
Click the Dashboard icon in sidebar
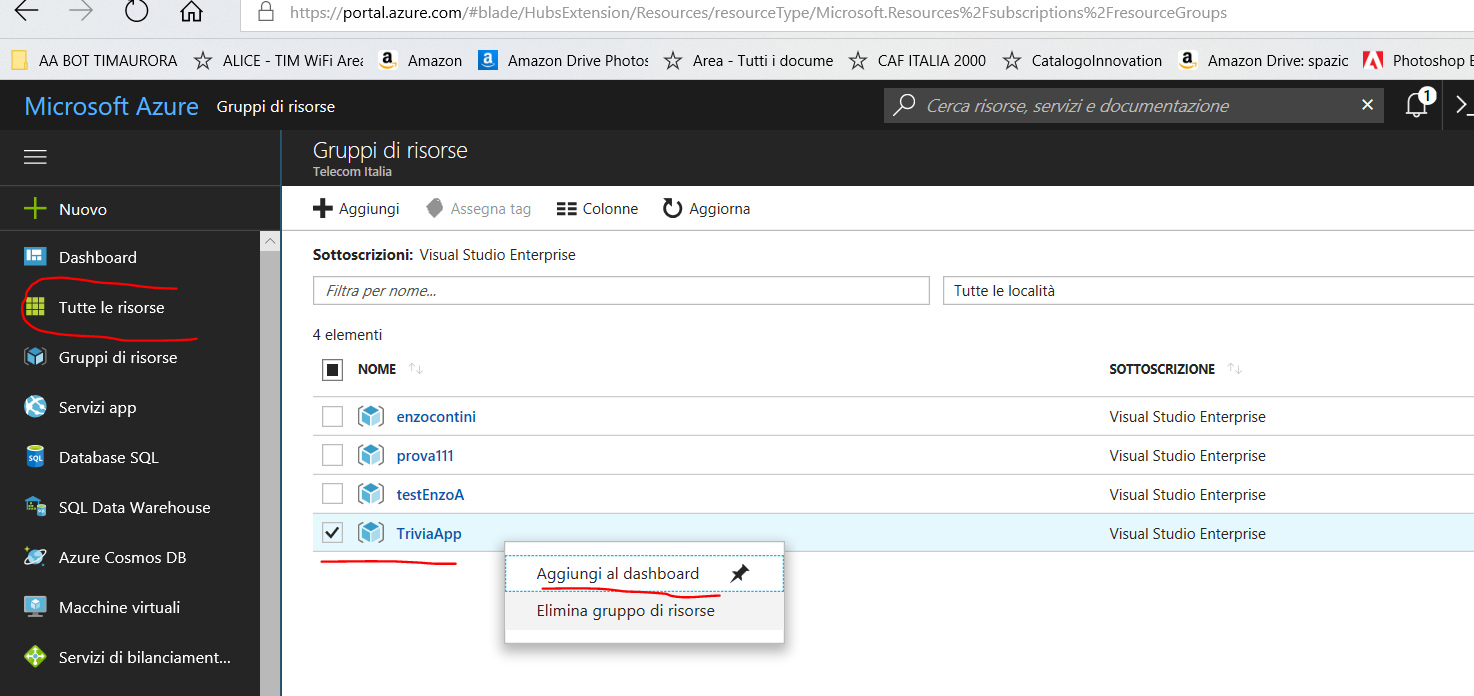(x=35, y=257)
